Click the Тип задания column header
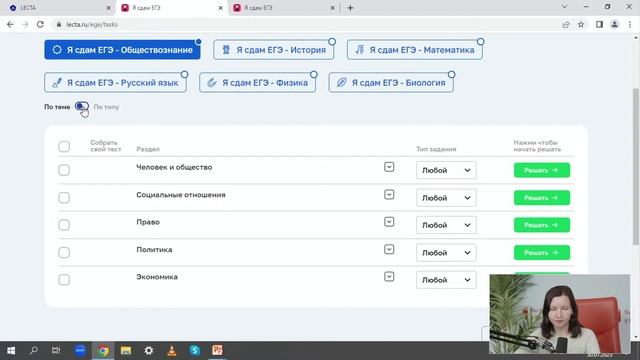 point(436,149)
